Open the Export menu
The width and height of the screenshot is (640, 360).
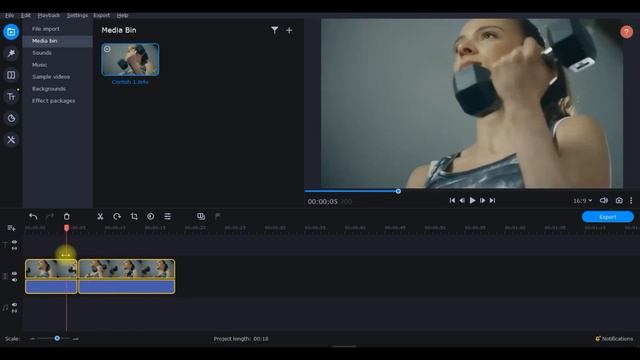(x=102, y=16)
